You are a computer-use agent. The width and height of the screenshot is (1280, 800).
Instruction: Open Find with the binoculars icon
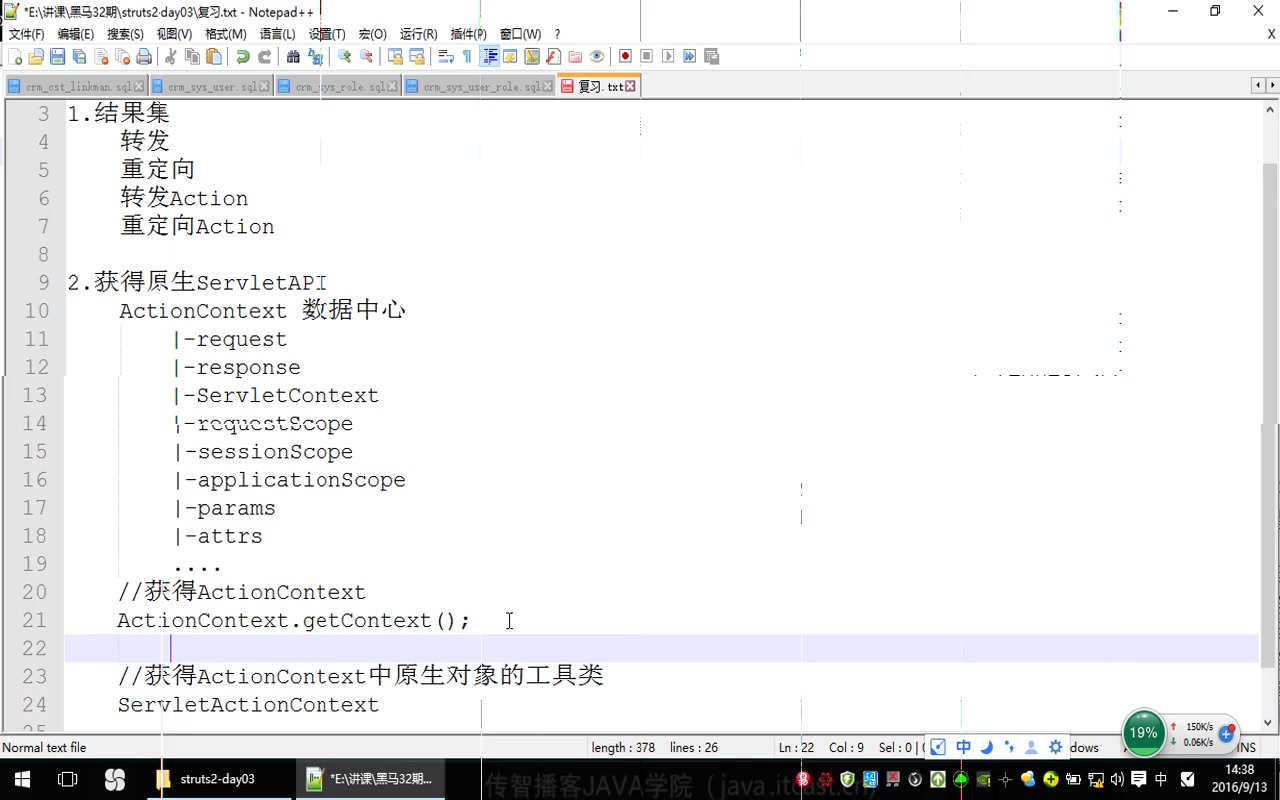[x=293, y=57]
